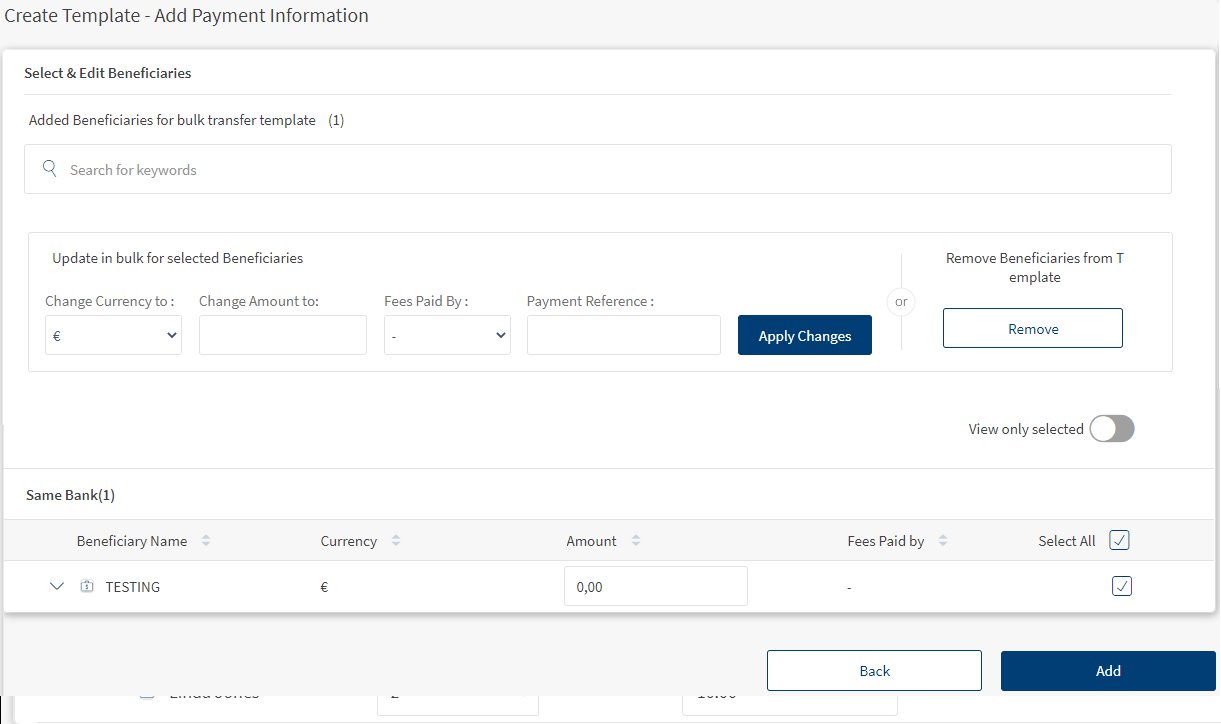The height and width of the screenshot is (724, 1221).
Task: Click sort arrows next to Currency header
Action: [x=396, y=541]
